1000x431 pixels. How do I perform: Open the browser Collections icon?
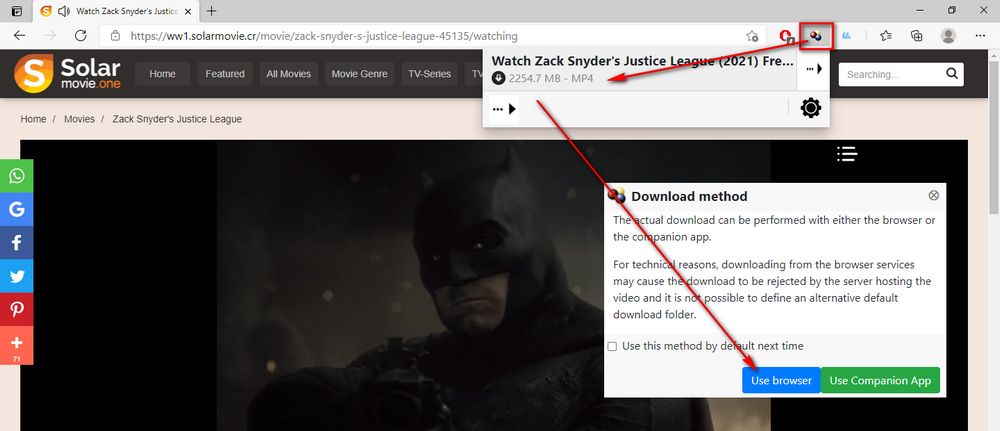916,36
